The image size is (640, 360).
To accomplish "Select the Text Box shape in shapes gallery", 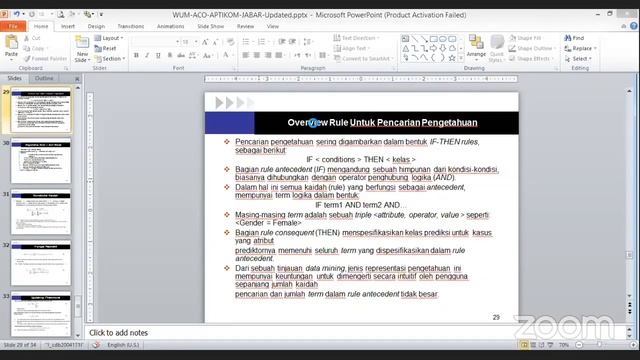I will (405, 39).
